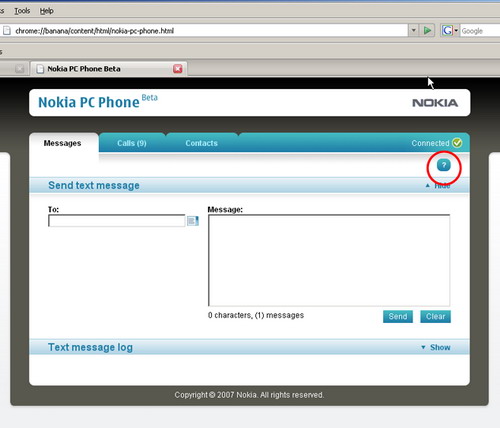
Task: Switch to the Contacts tab
Action: 201,143
